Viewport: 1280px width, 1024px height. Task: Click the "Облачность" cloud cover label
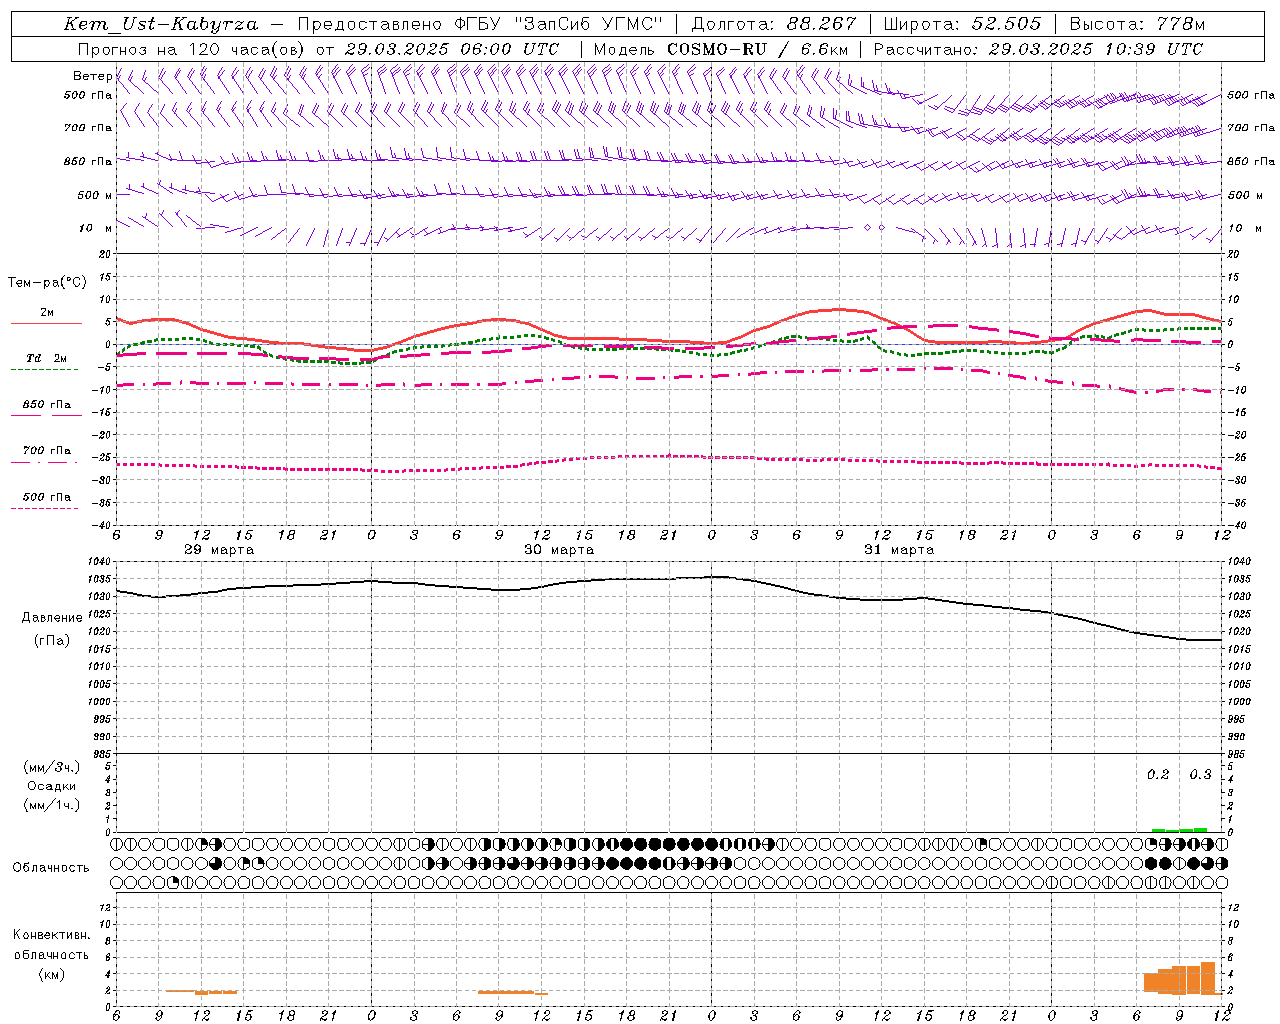click(51, 867)
